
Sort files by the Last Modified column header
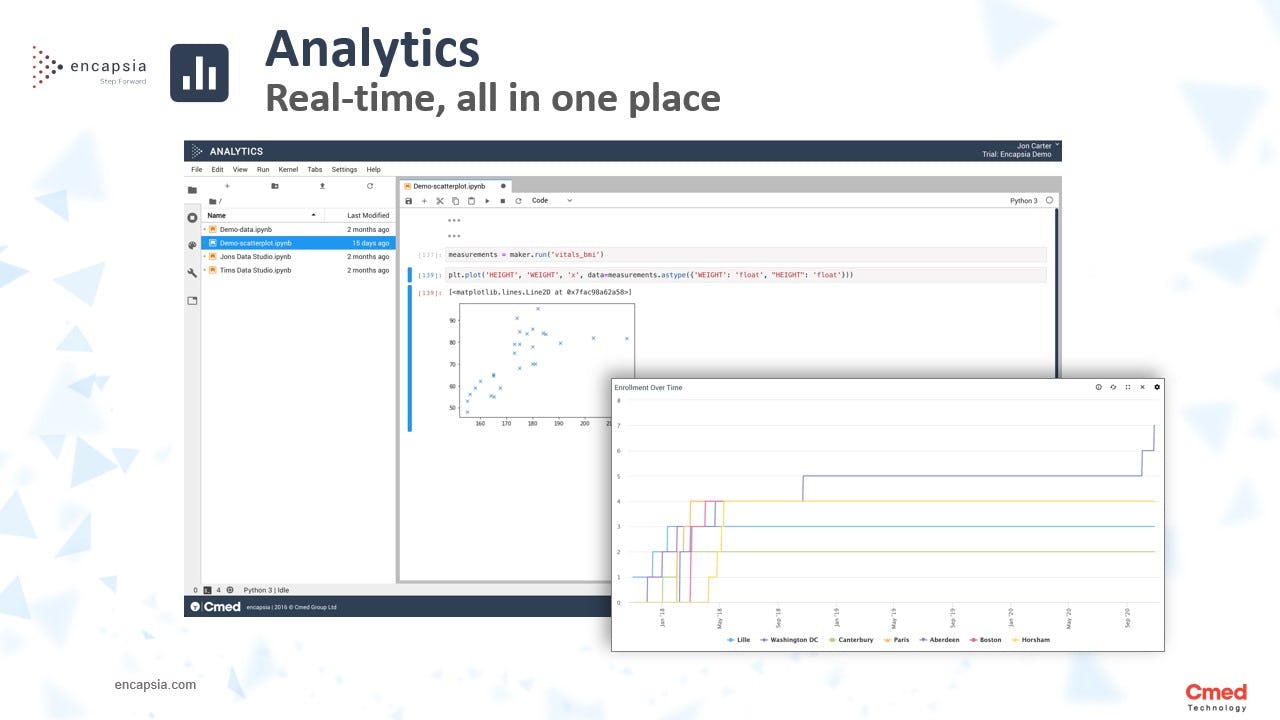tap(368, 215)
